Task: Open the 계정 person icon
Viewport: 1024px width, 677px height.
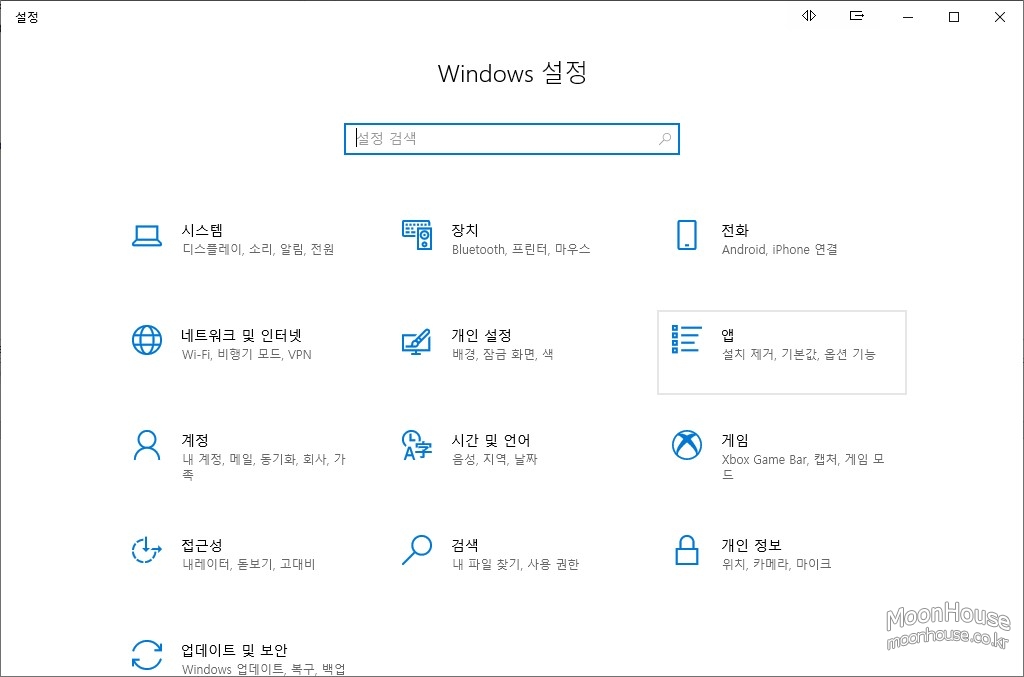Action: (147, 445)
